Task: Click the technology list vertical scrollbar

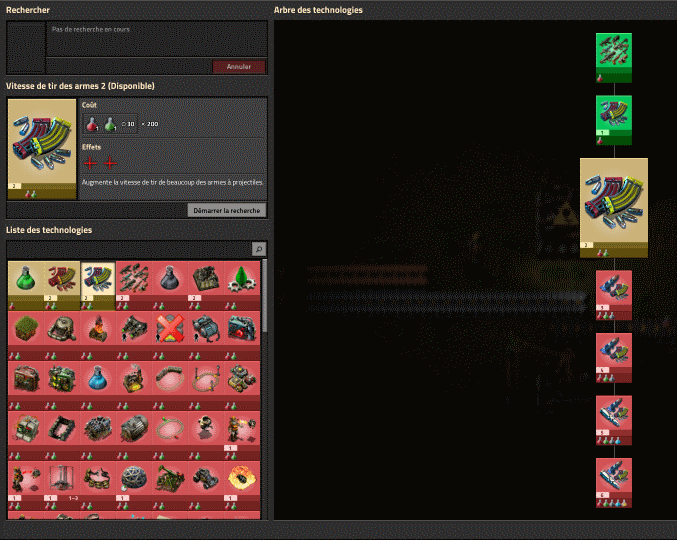Action: (264, 296)
